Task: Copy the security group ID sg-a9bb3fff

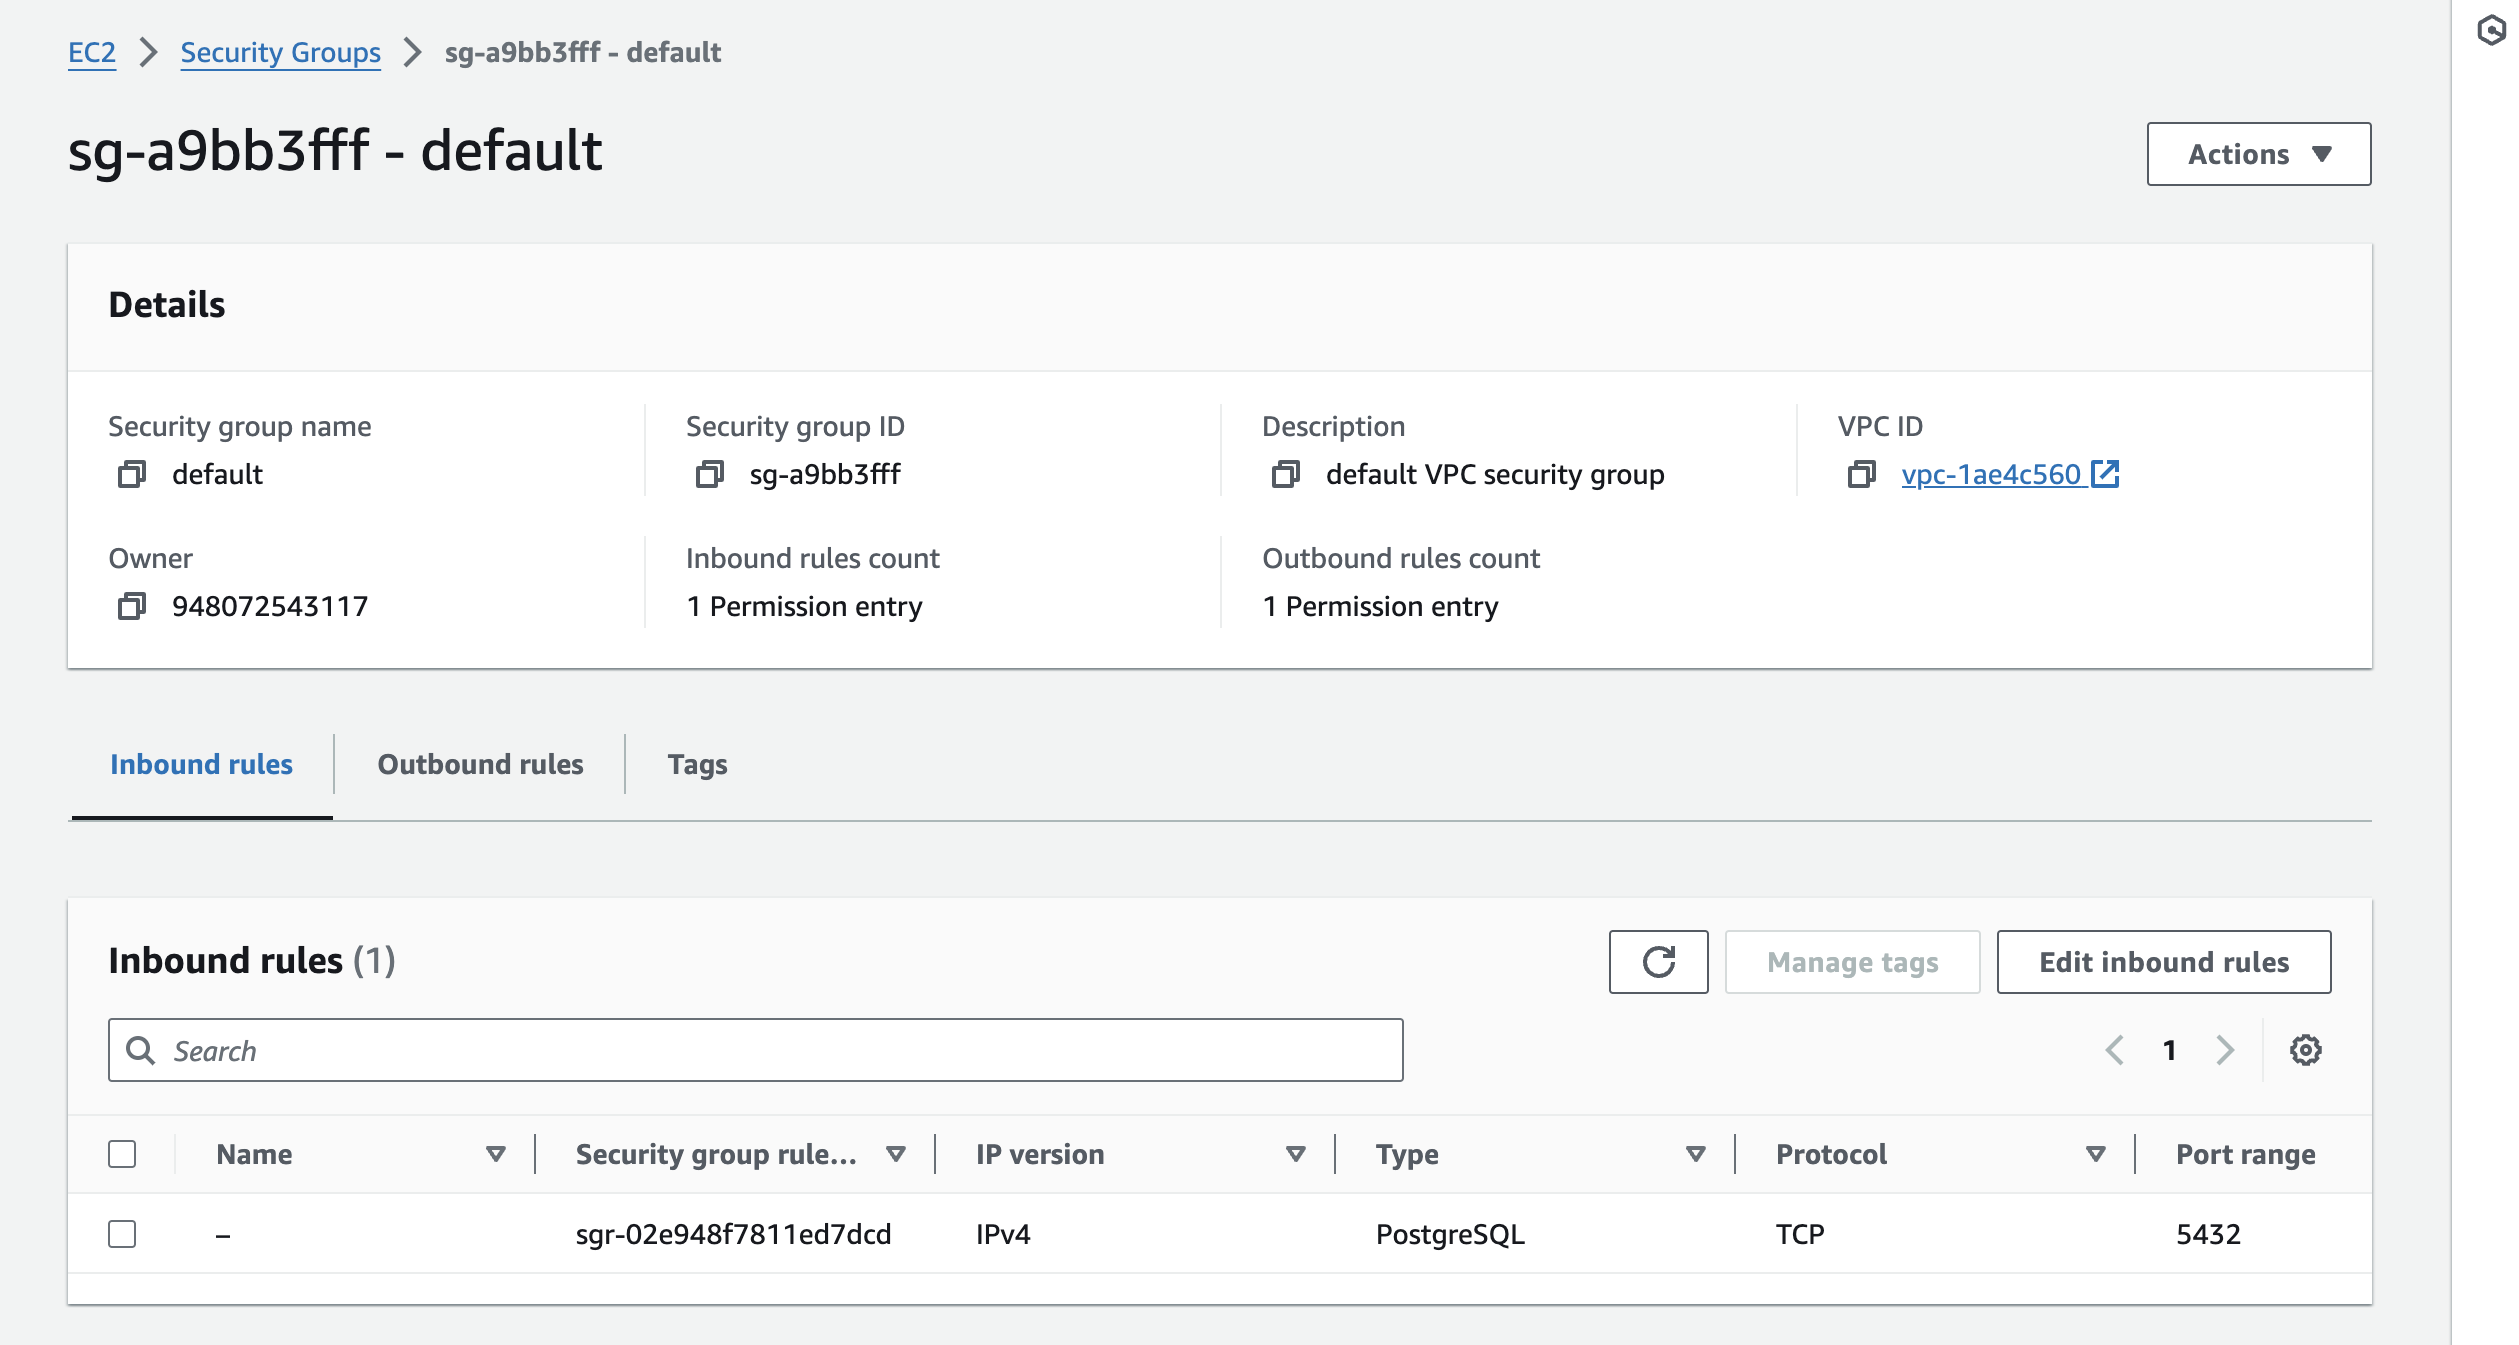Action: click(x=711, y=474)
